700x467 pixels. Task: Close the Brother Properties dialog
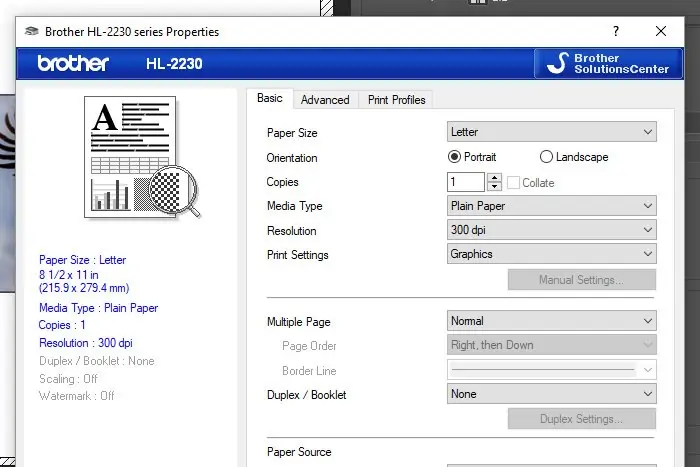point(661,31)
